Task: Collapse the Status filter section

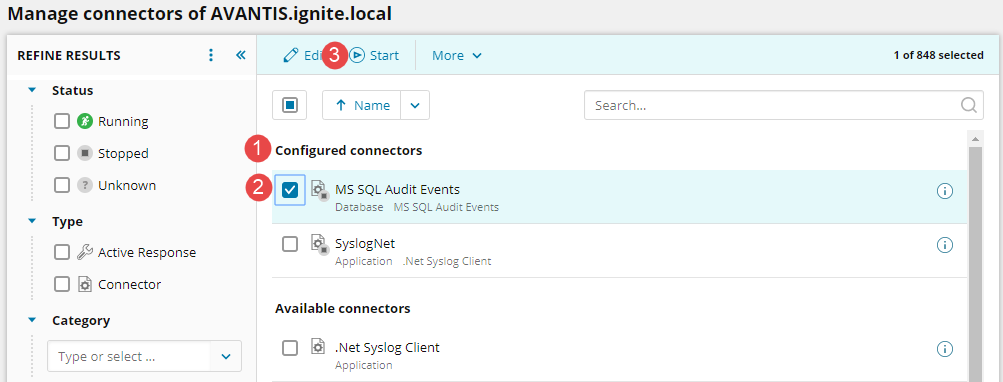Action: (33, 91)
